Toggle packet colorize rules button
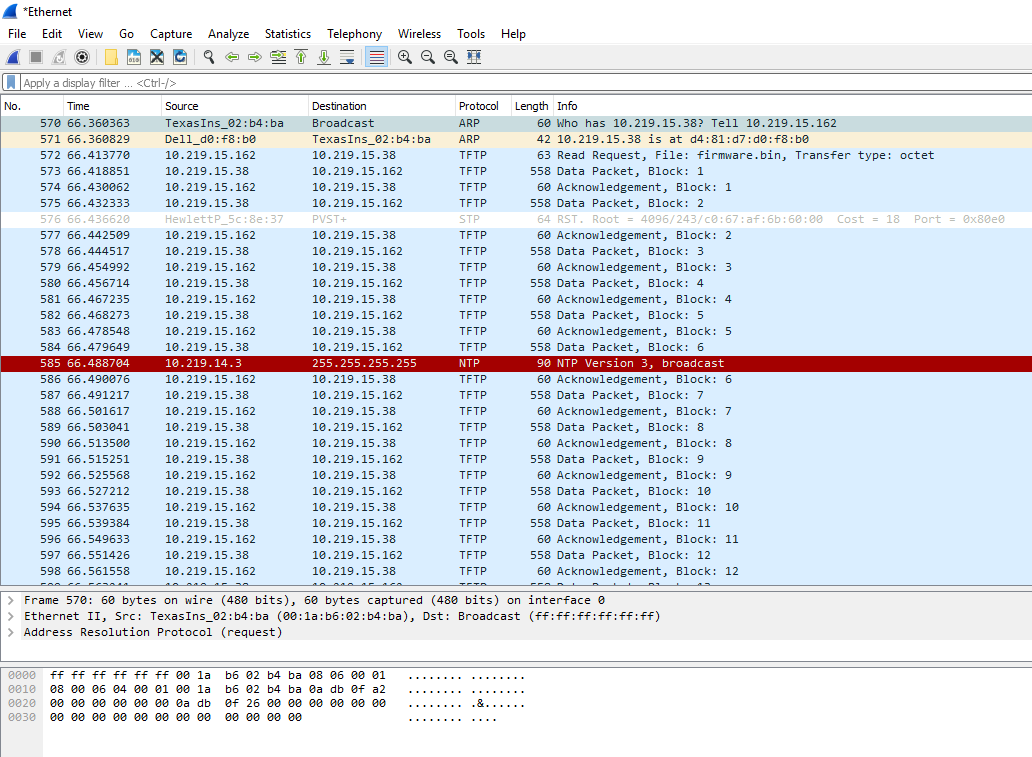 pos(376,57)
